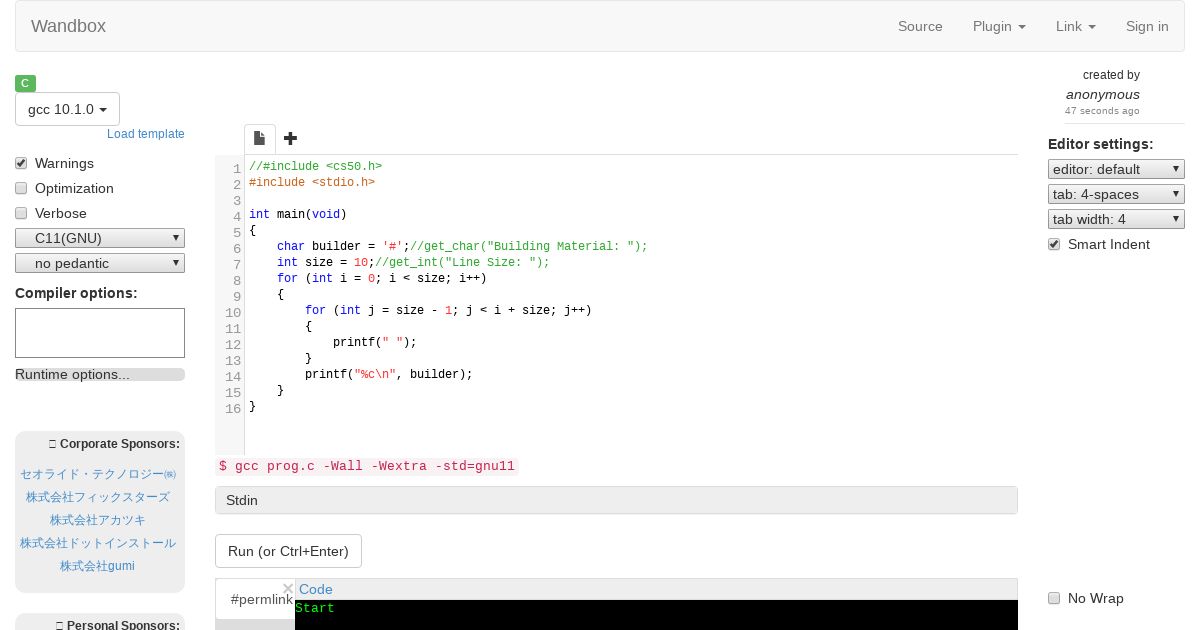Open the tab width: 4 dropdown
Viewport: 1200px width, 630px height.
coord(1116,219)
